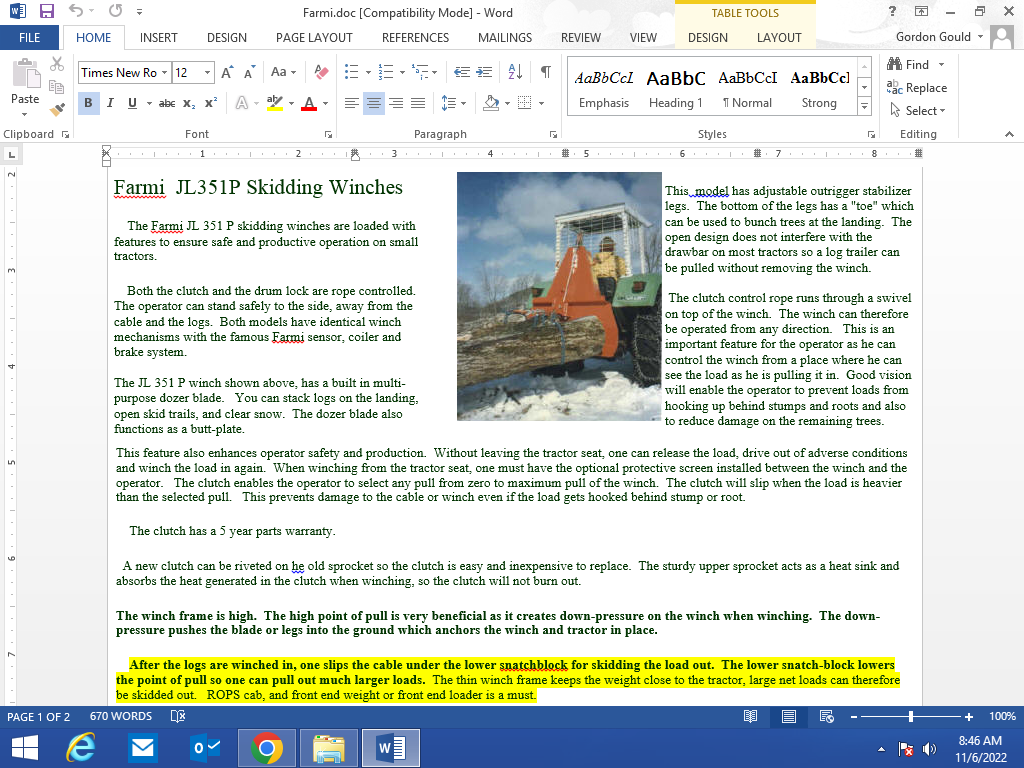
Task: Click the Sort icon in Paragraph group
Action: pos(515,72)
